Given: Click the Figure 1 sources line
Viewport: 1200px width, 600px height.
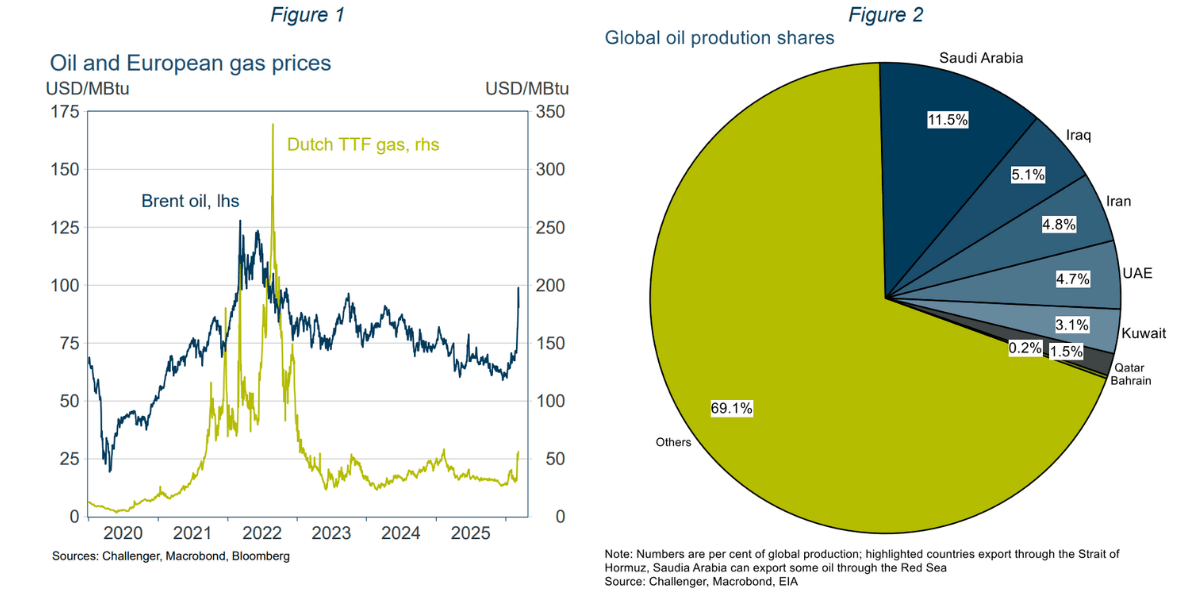Looking at the screenshot, I should (171, 556).
